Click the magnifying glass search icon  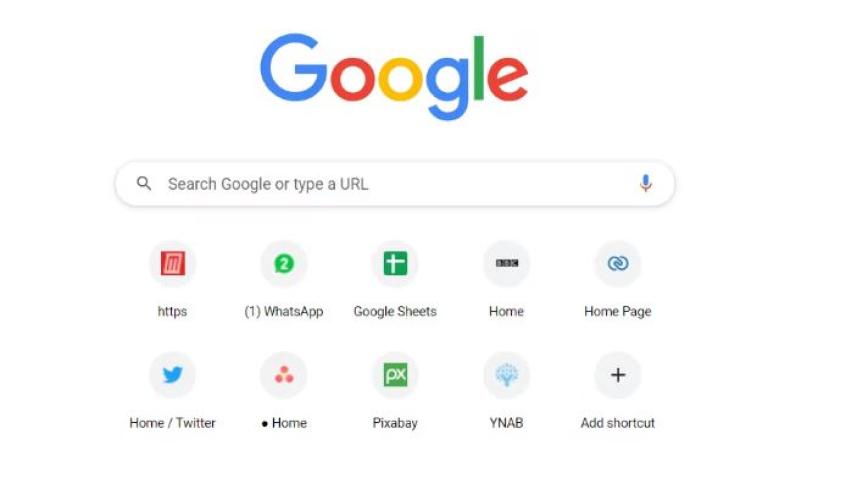144,184
